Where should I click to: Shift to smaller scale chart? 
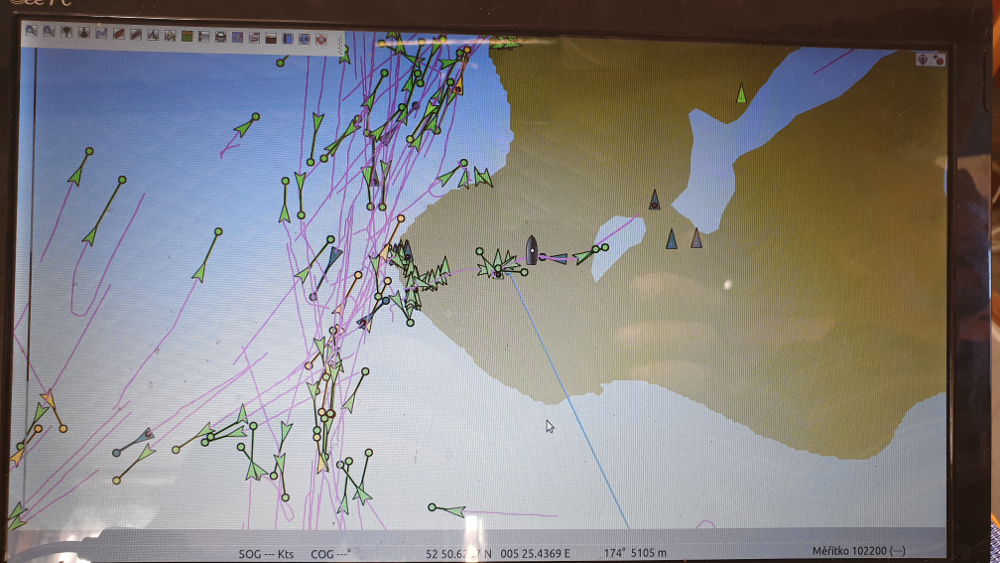coord(84,33)
